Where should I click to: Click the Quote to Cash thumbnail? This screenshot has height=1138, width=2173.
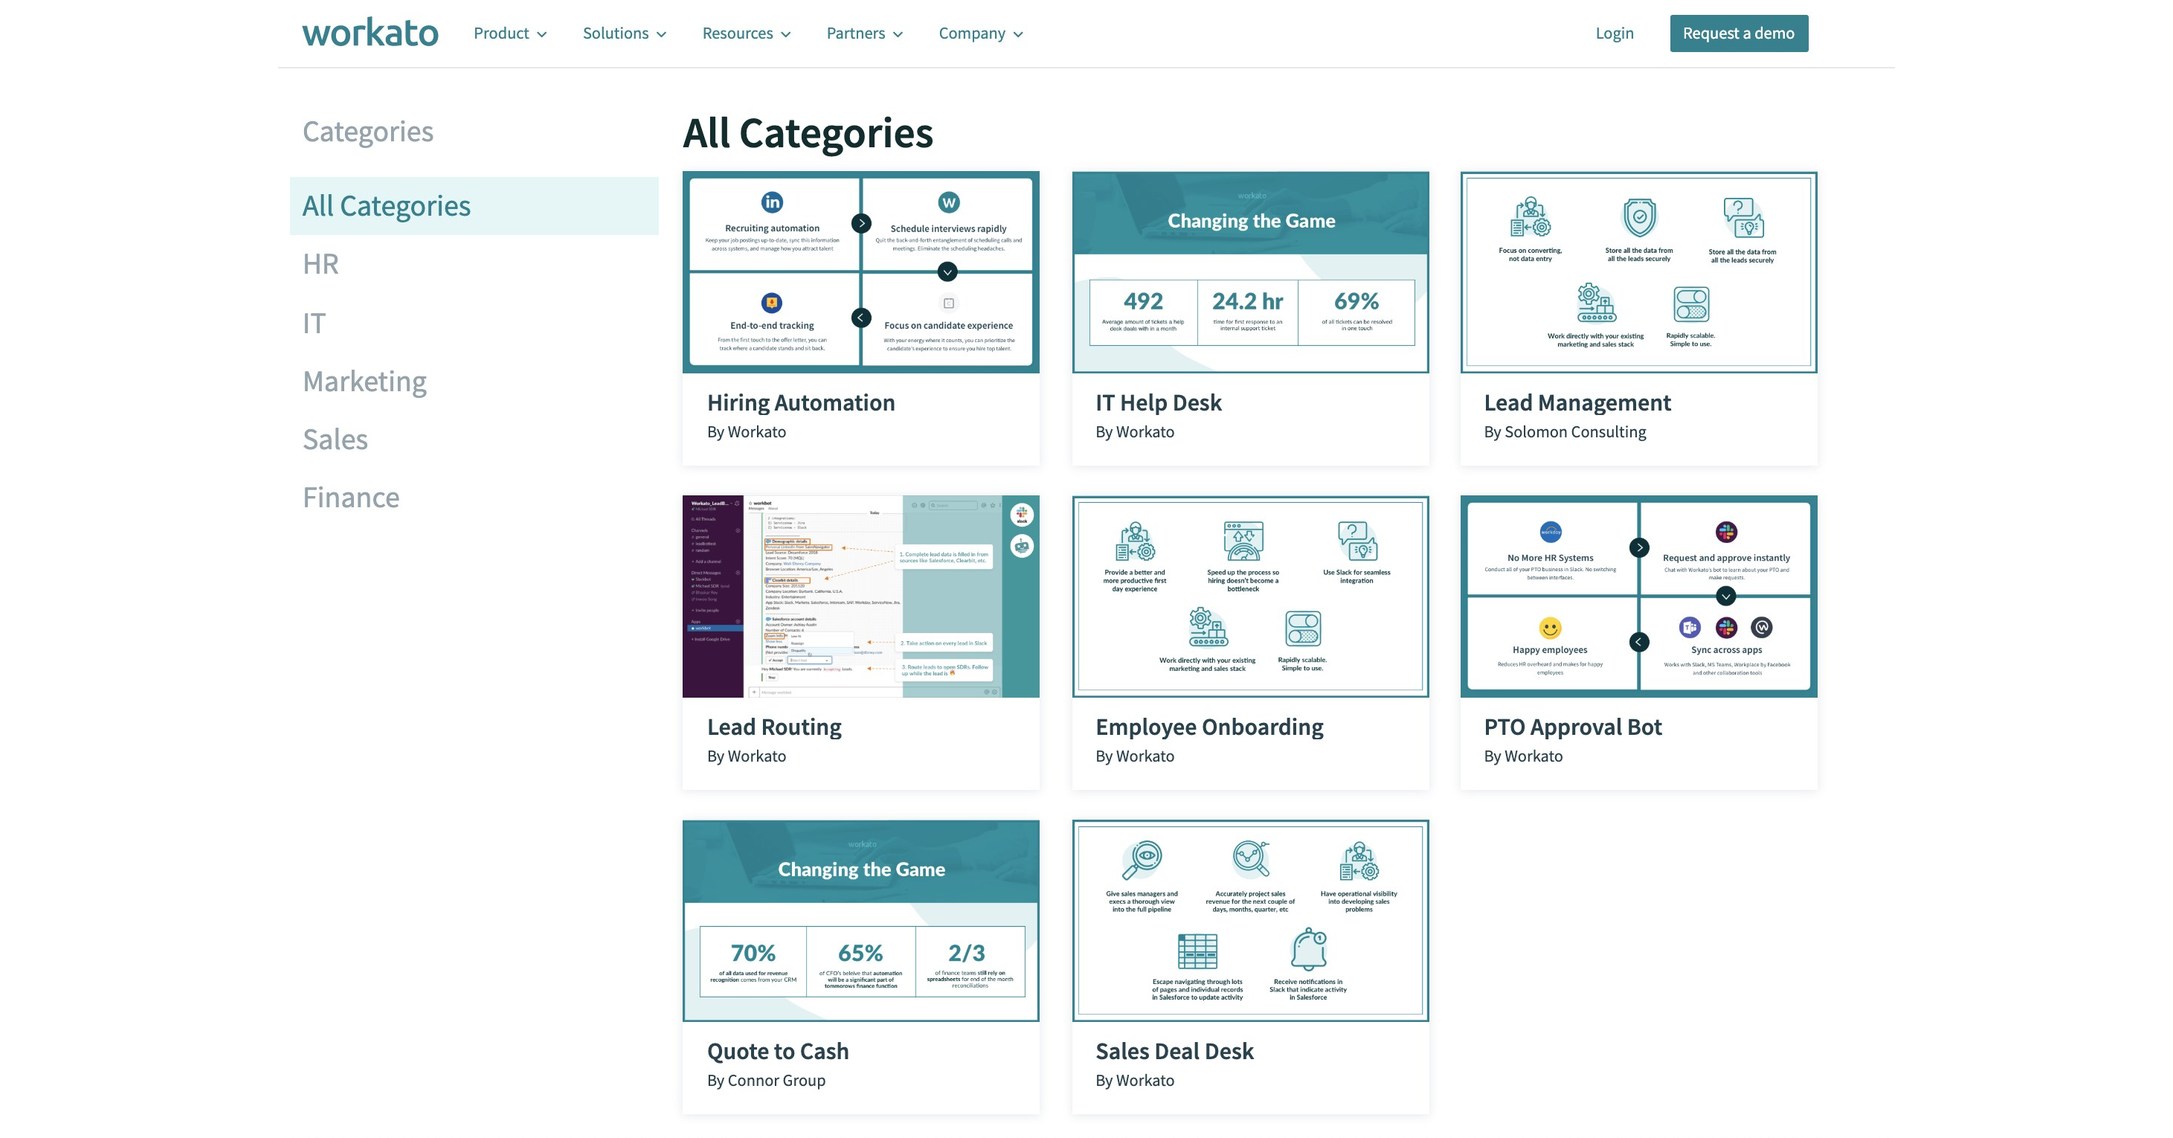point(860,920)
